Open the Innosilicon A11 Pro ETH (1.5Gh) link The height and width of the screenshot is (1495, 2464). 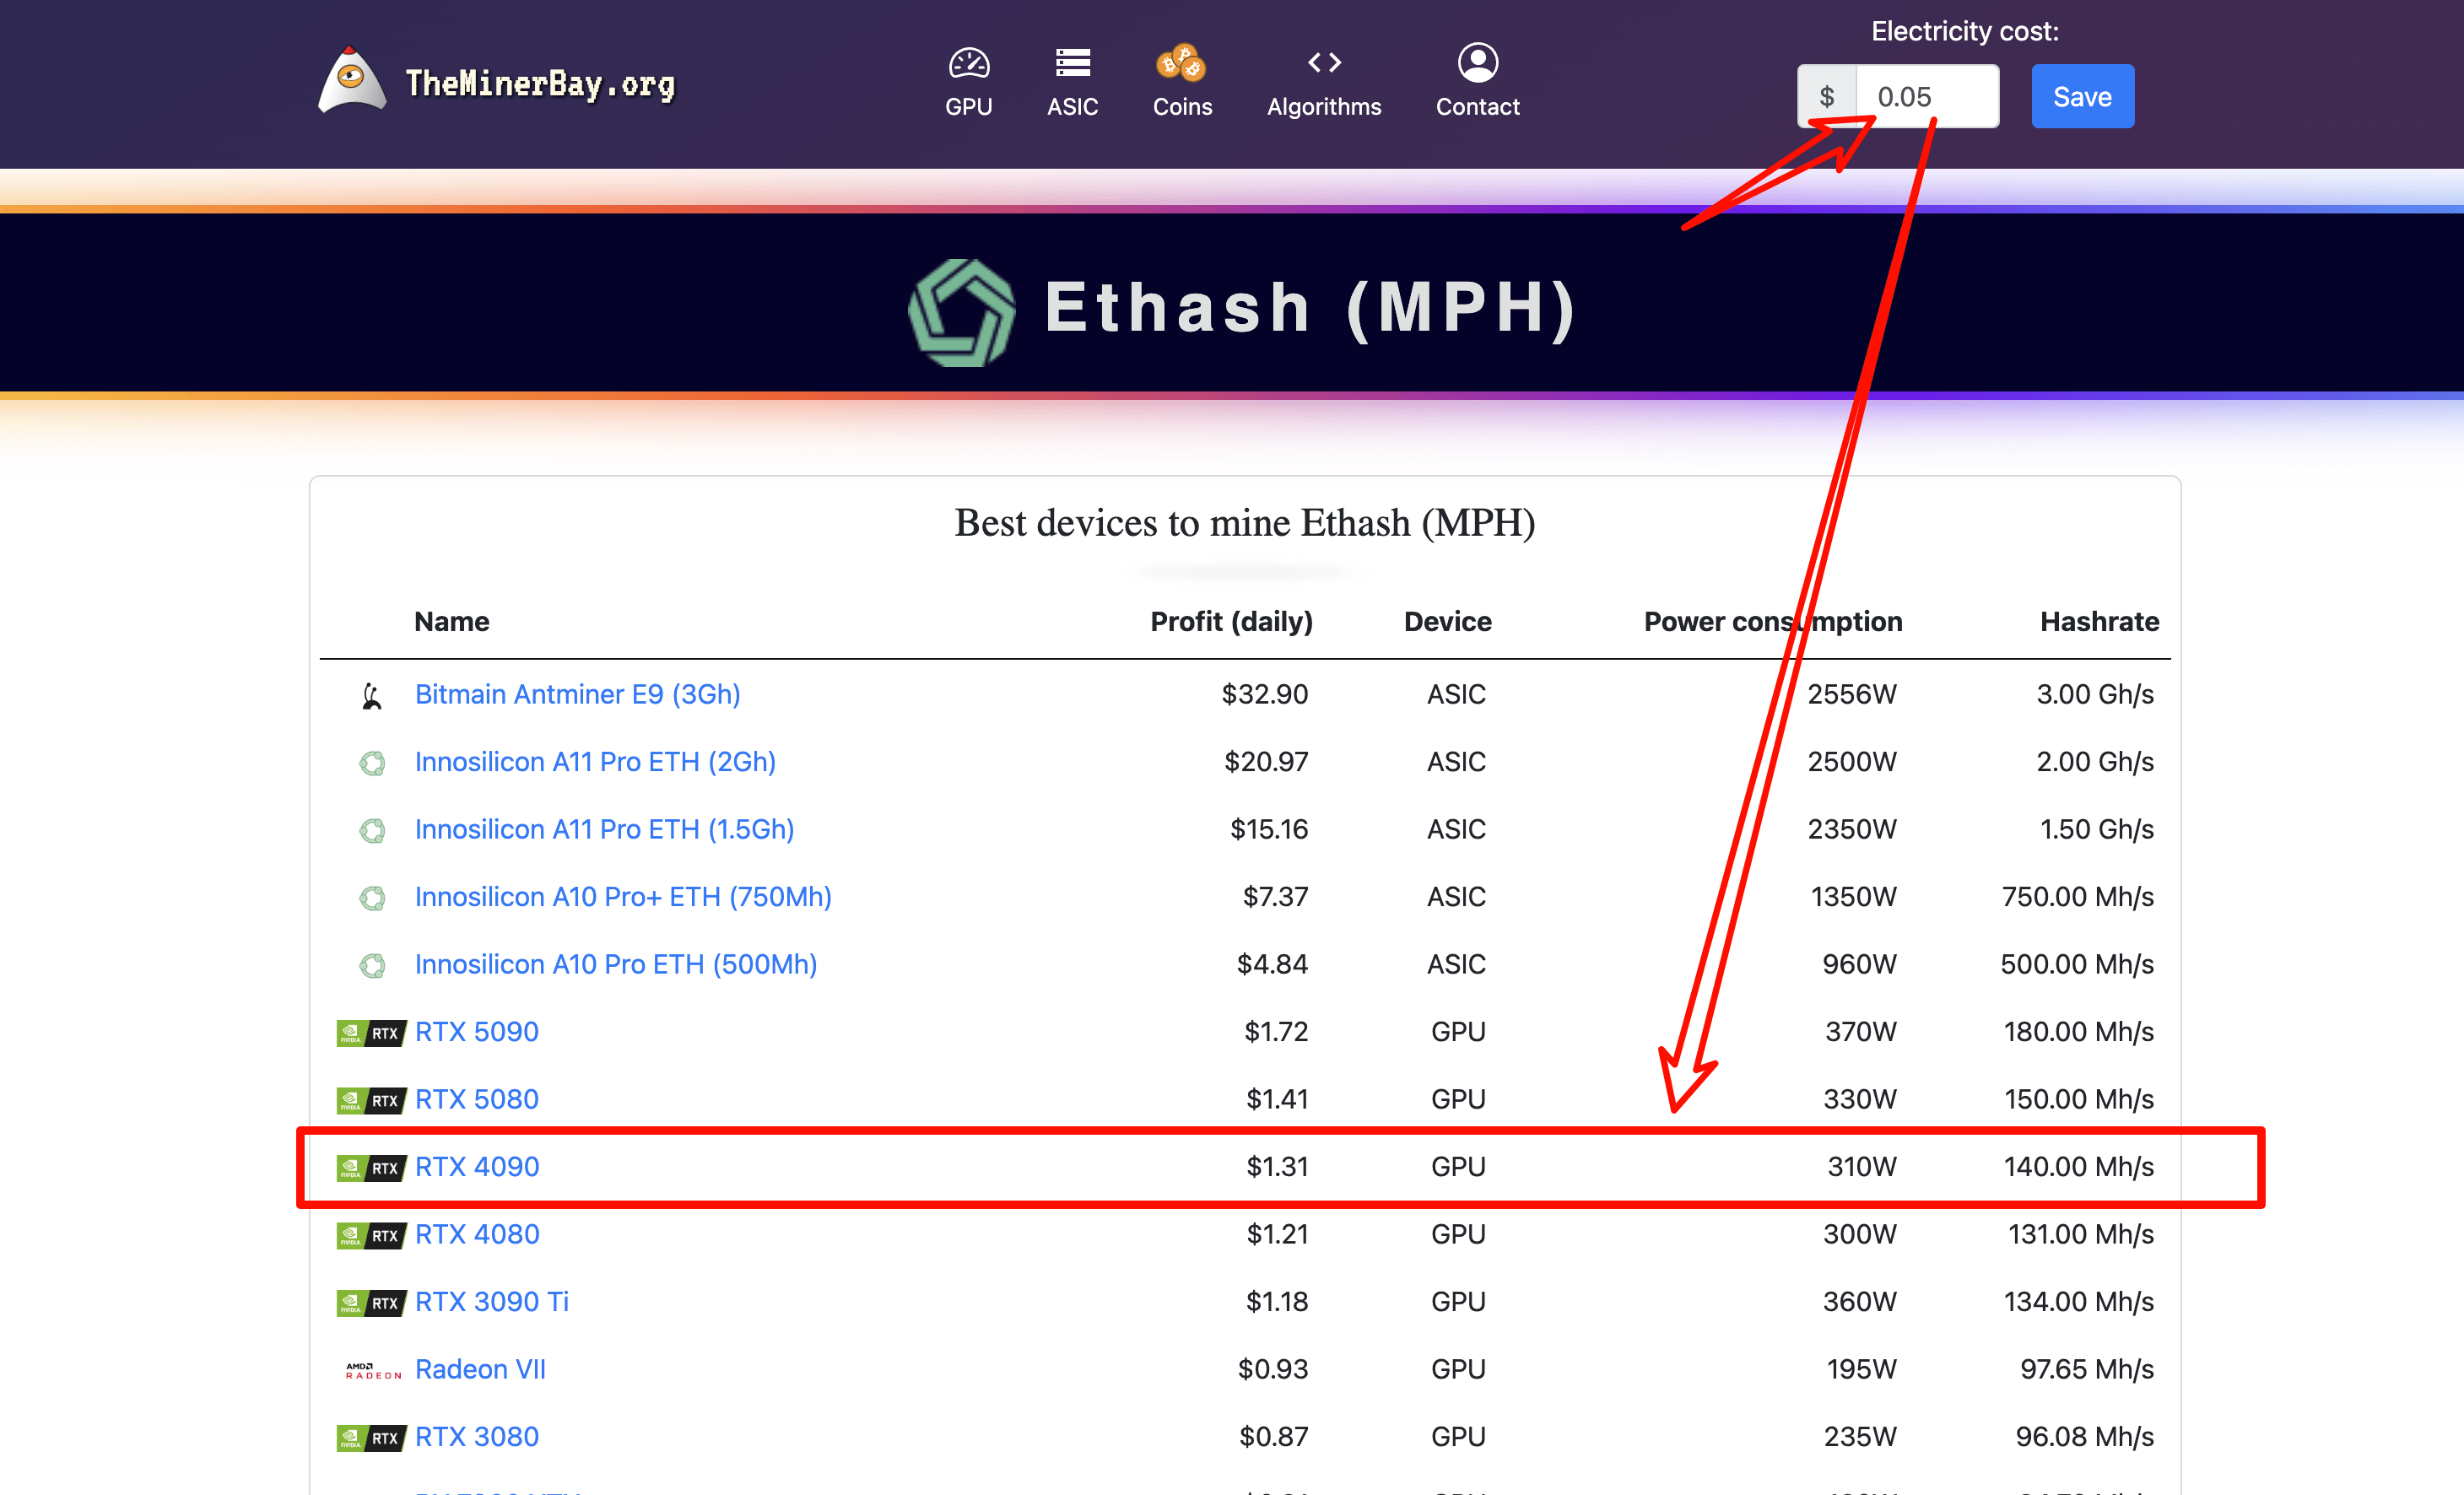(604, 829)
